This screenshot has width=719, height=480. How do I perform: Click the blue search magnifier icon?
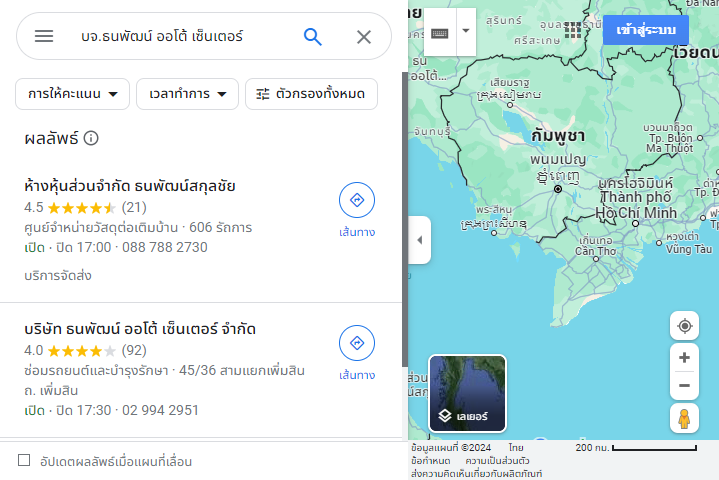click(x=313, y=36)
